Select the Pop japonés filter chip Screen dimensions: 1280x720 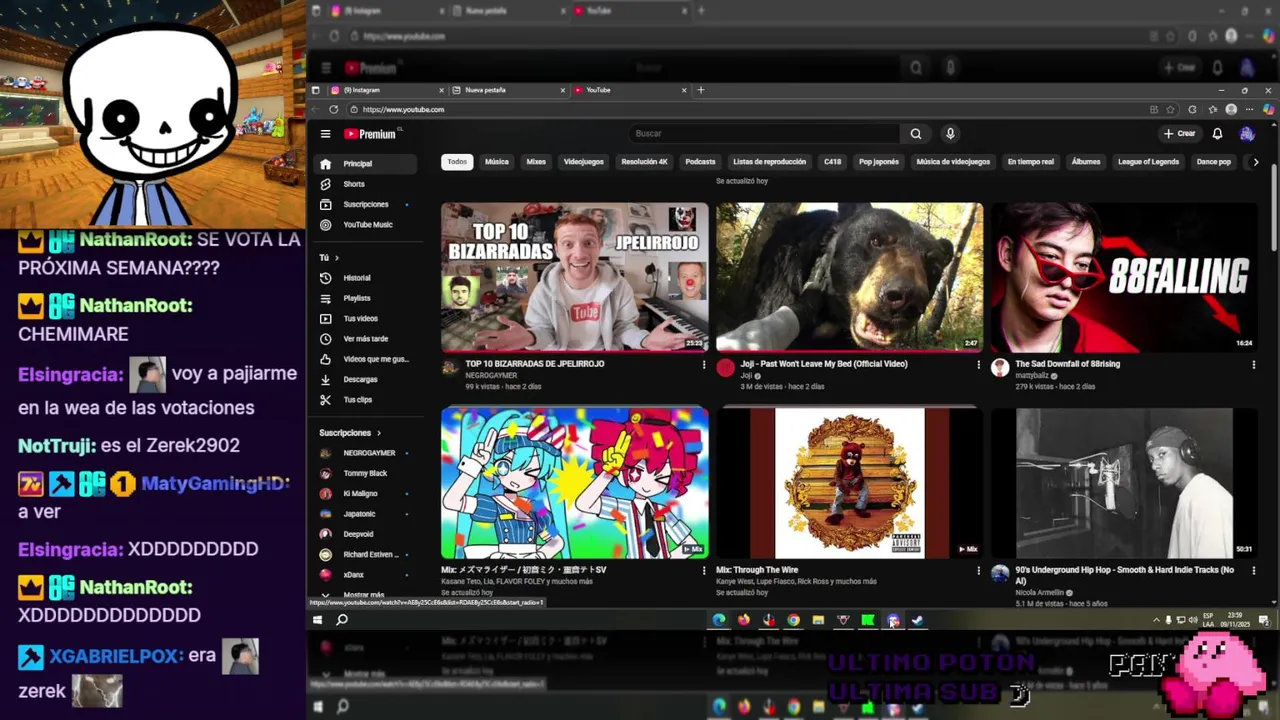(879, 162)
